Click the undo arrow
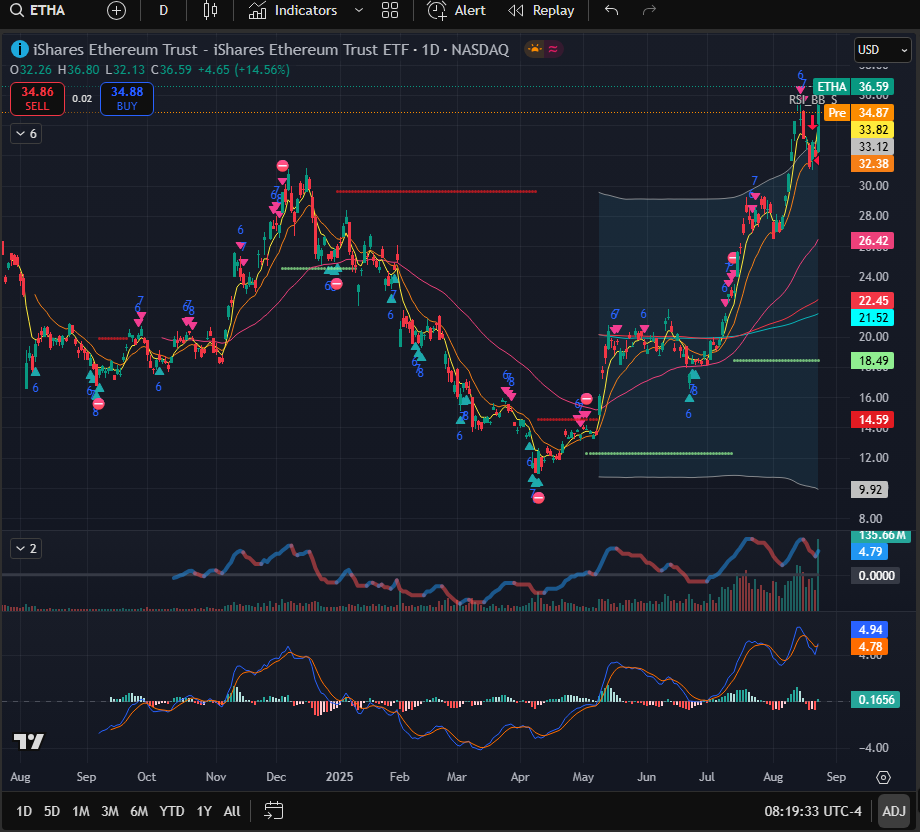 [612, 11]
